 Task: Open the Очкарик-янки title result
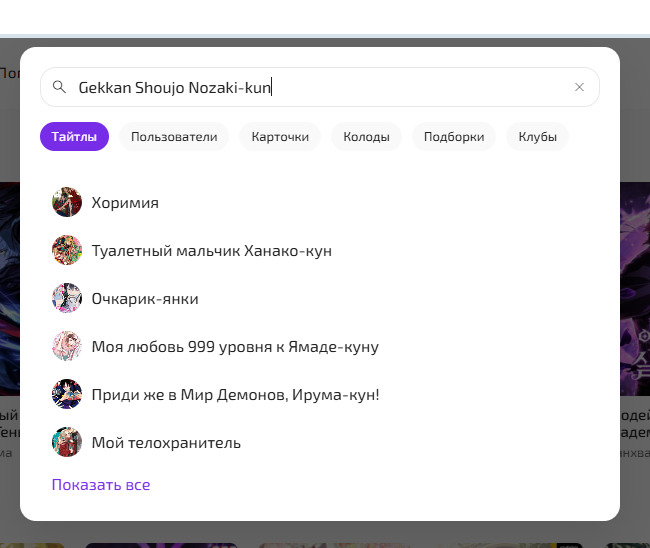(x=145, y=299)
